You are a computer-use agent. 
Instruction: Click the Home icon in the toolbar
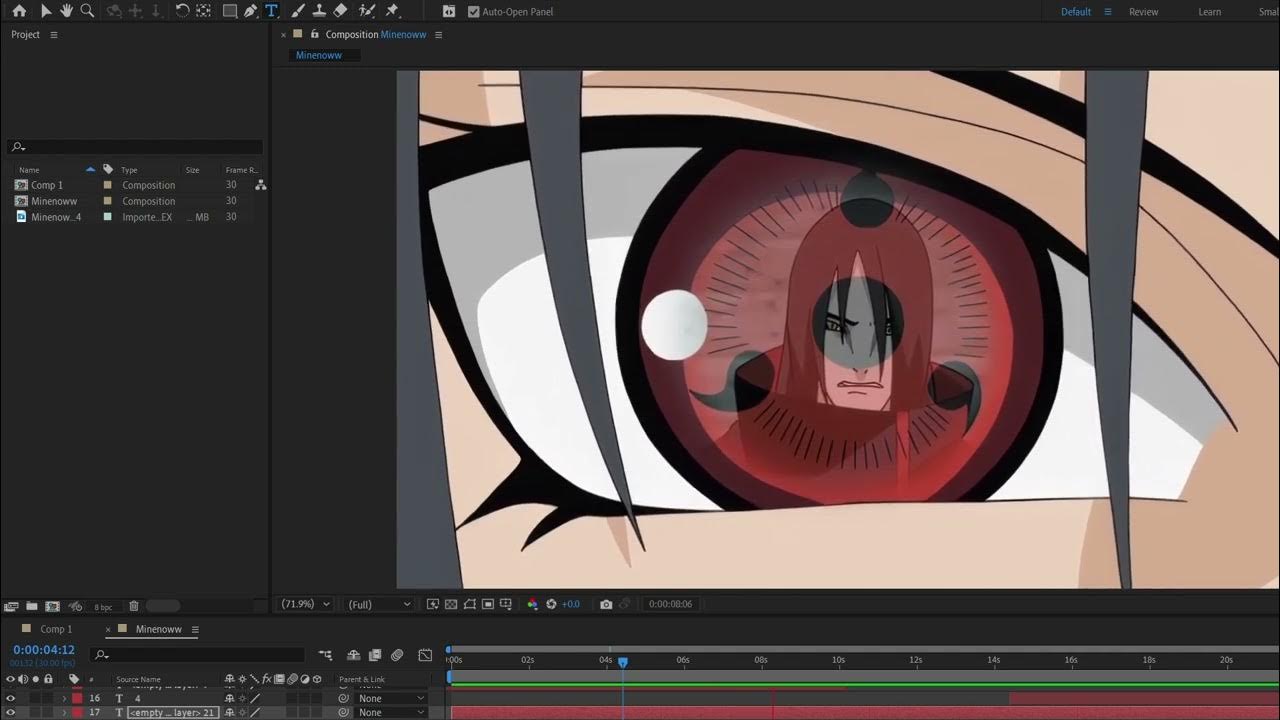(19, 11)
